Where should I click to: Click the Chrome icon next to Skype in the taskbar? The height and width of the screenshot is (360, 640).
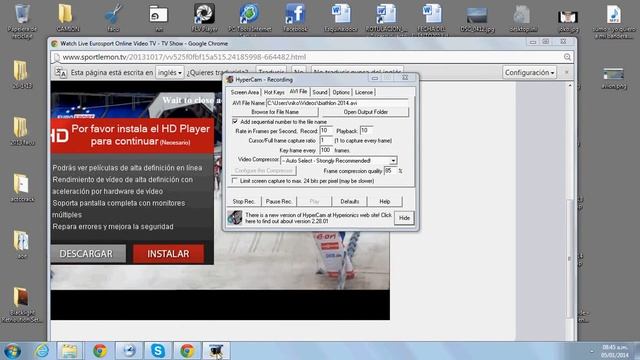[187, 351]
